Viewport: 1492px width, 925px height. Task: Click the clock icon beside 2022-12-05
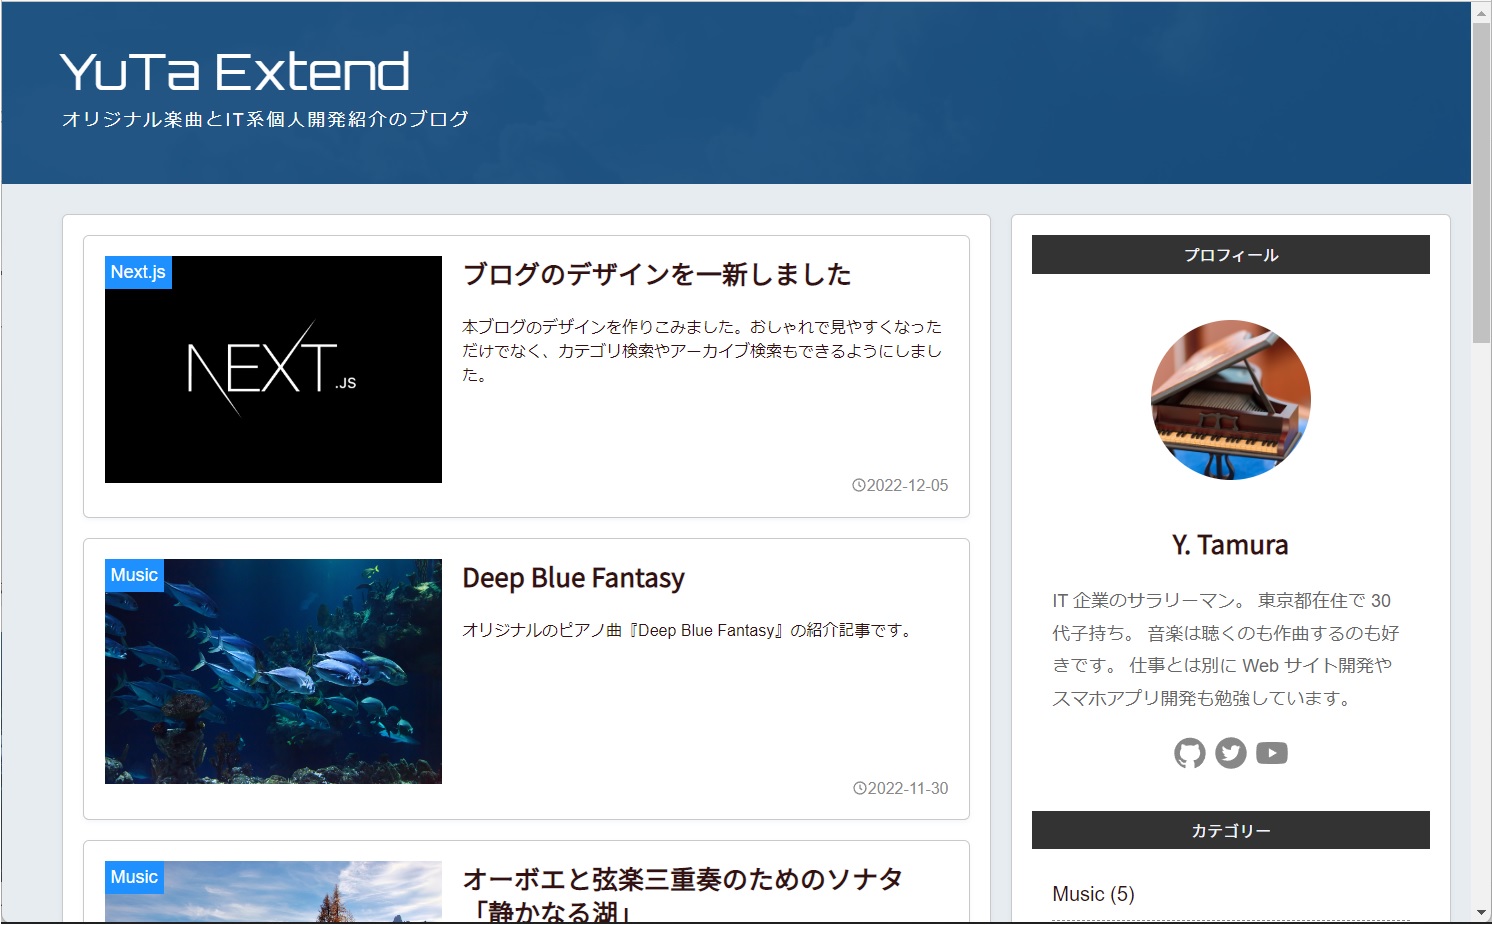tap(858, 485)
